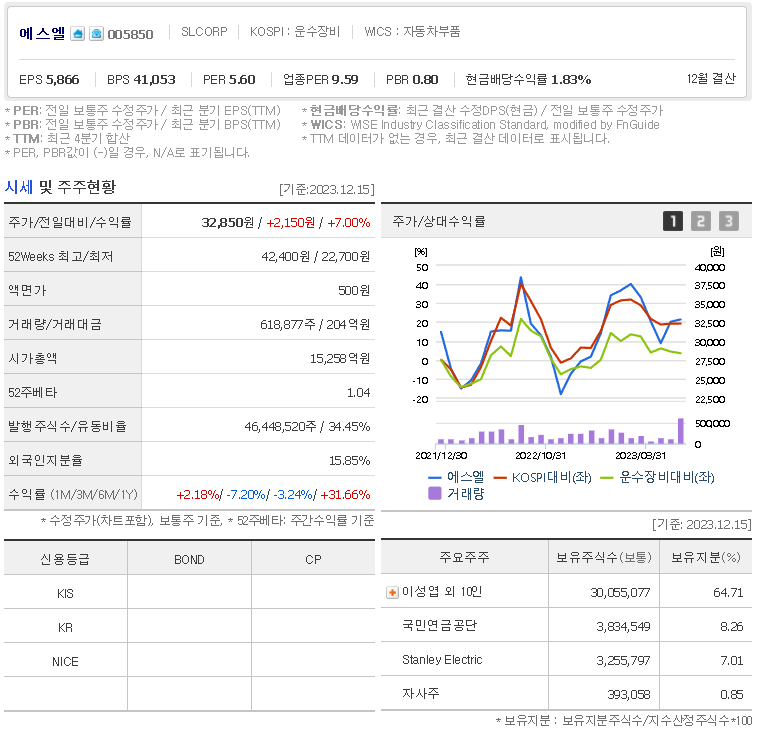Expand the 이성엽 외 10인 shareholder row
Screen dimensions: 763x734
click(x=392, y=592)
